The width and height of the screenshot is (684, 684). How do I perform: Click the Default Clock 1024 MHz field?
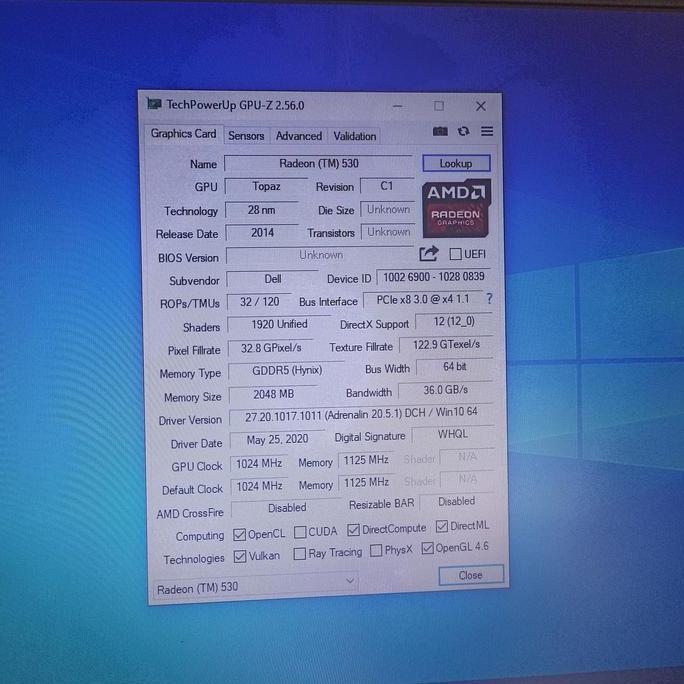click(x=260, y=486)
